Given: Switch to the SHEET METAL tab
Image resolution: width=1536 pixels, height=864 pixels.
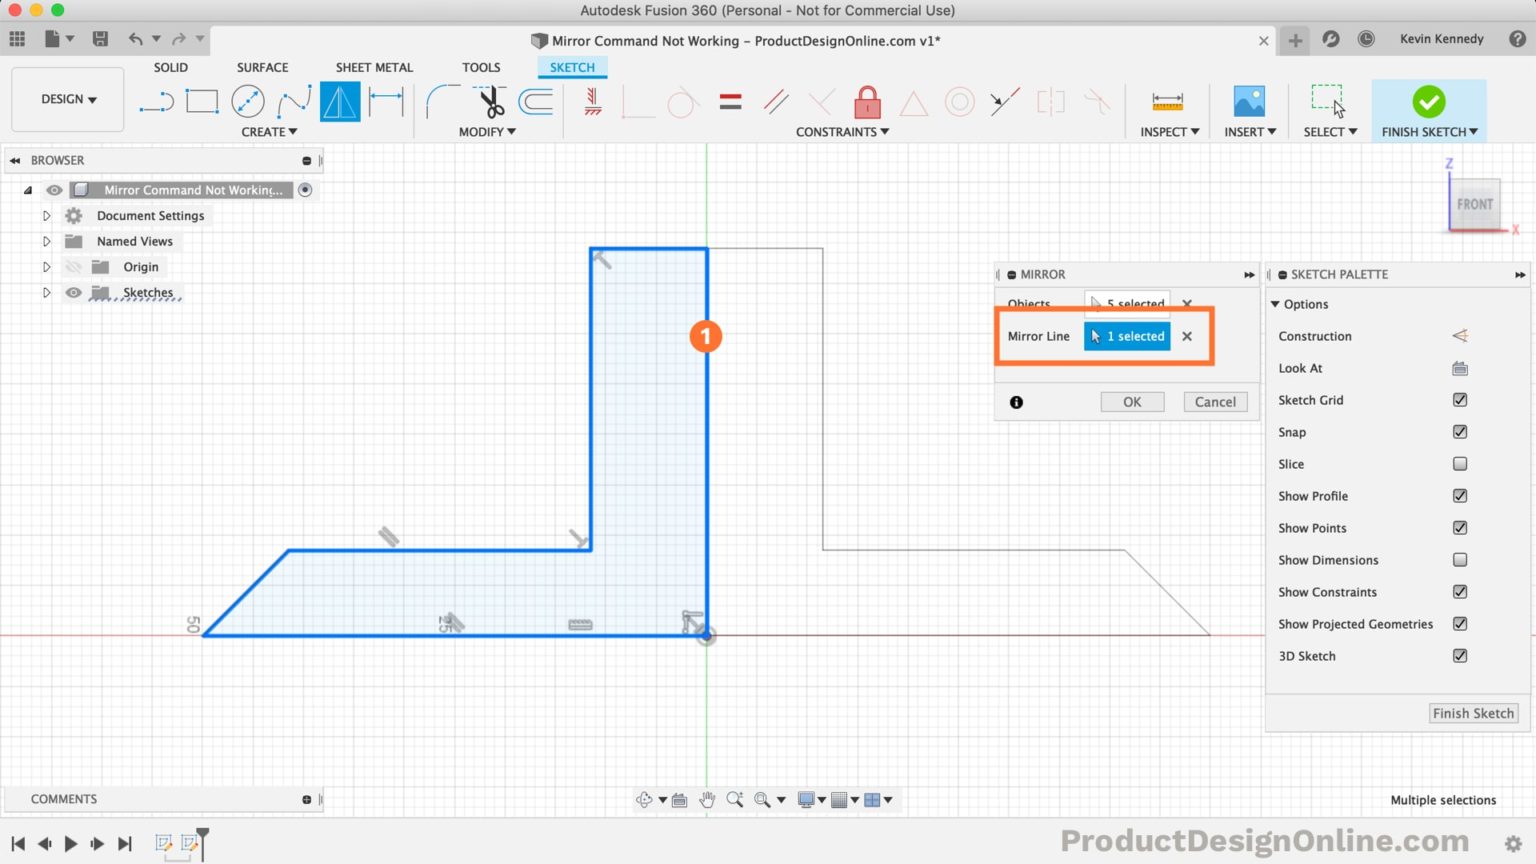Looking at the screenshot, I should pos(374,67).
